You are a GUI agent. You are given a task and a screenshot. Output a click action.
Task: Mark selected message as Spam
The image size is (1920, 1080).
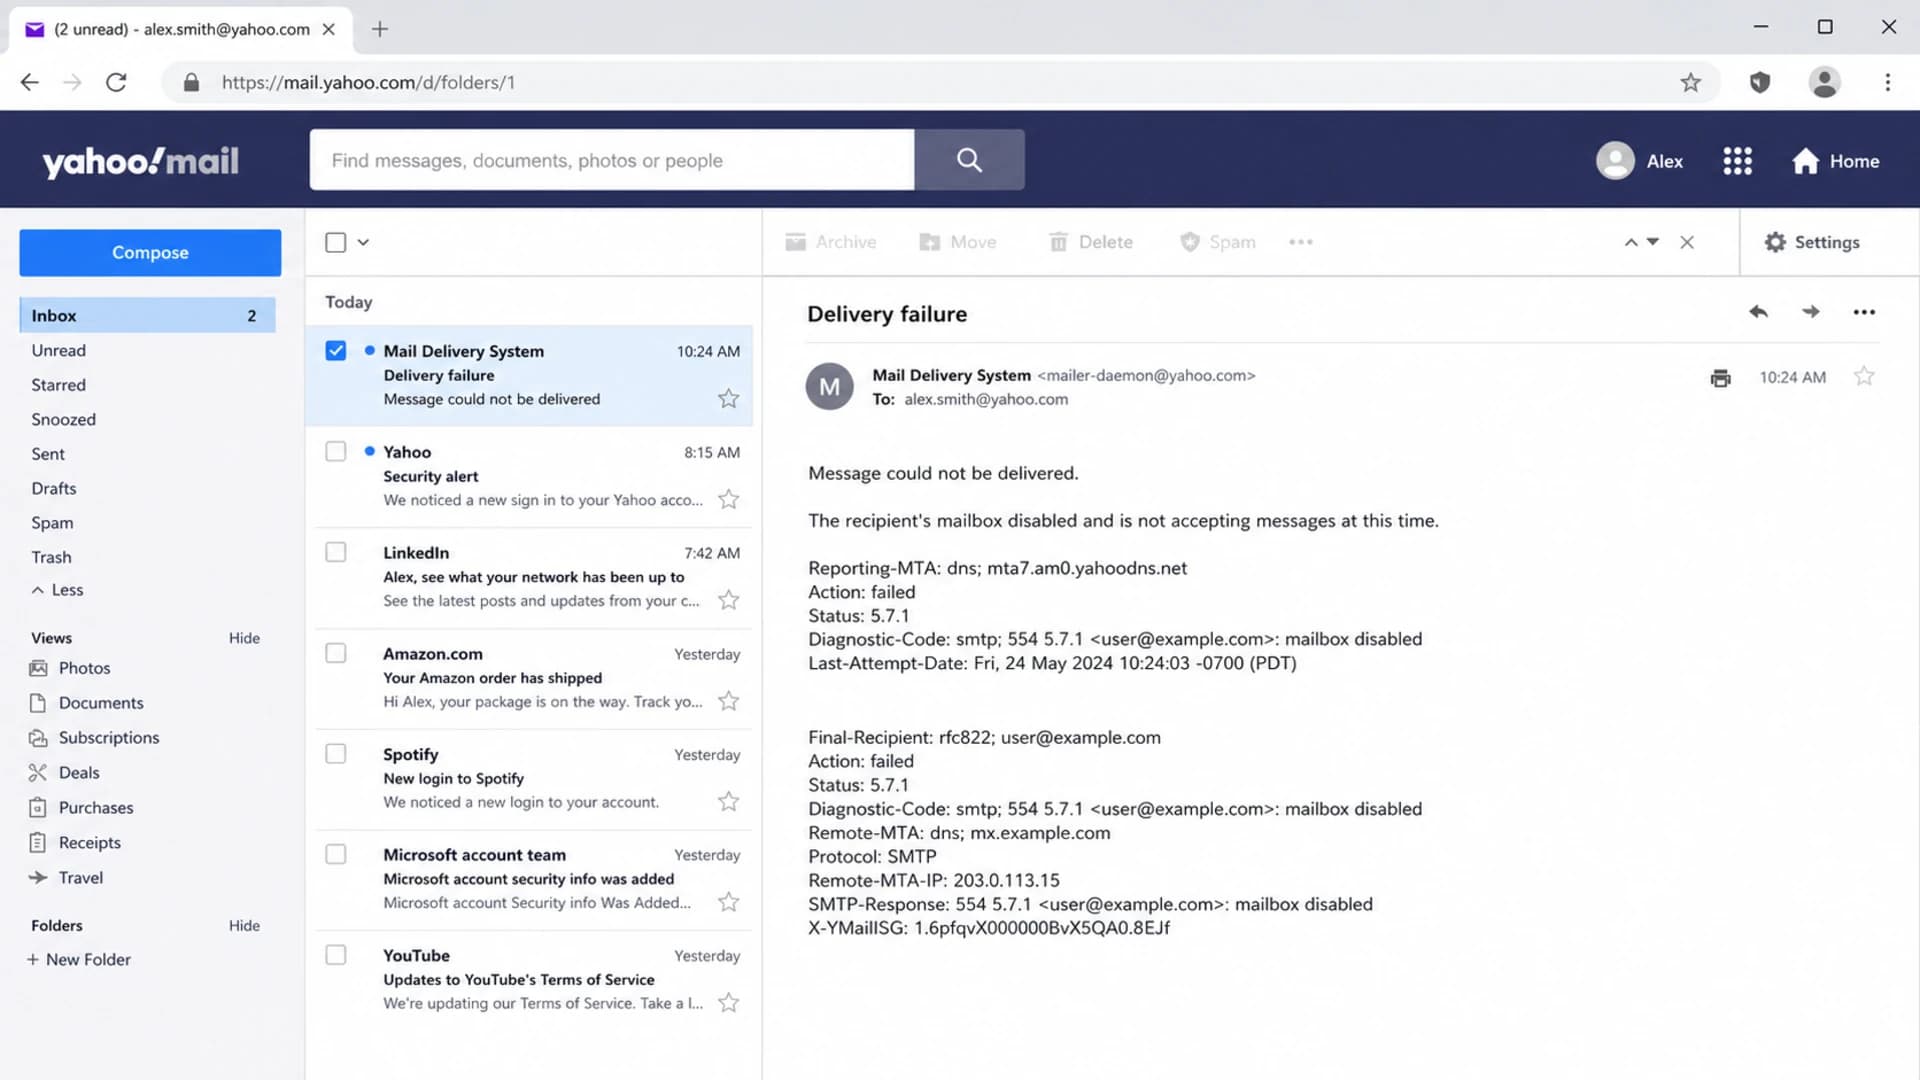click(x=1218, y=242)
